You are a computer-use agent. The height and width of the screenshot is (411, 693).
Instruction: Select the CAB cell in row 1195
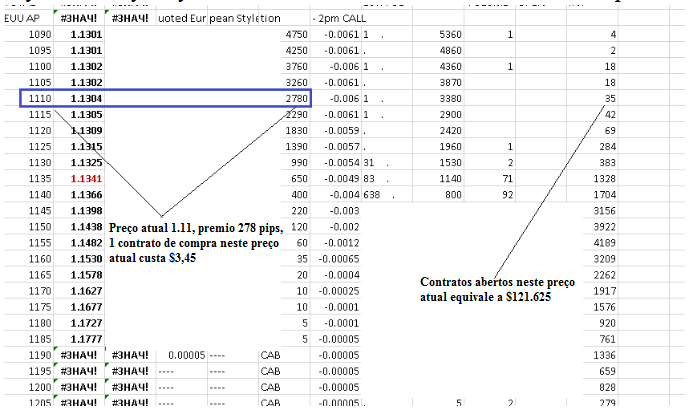click(271, 370)
